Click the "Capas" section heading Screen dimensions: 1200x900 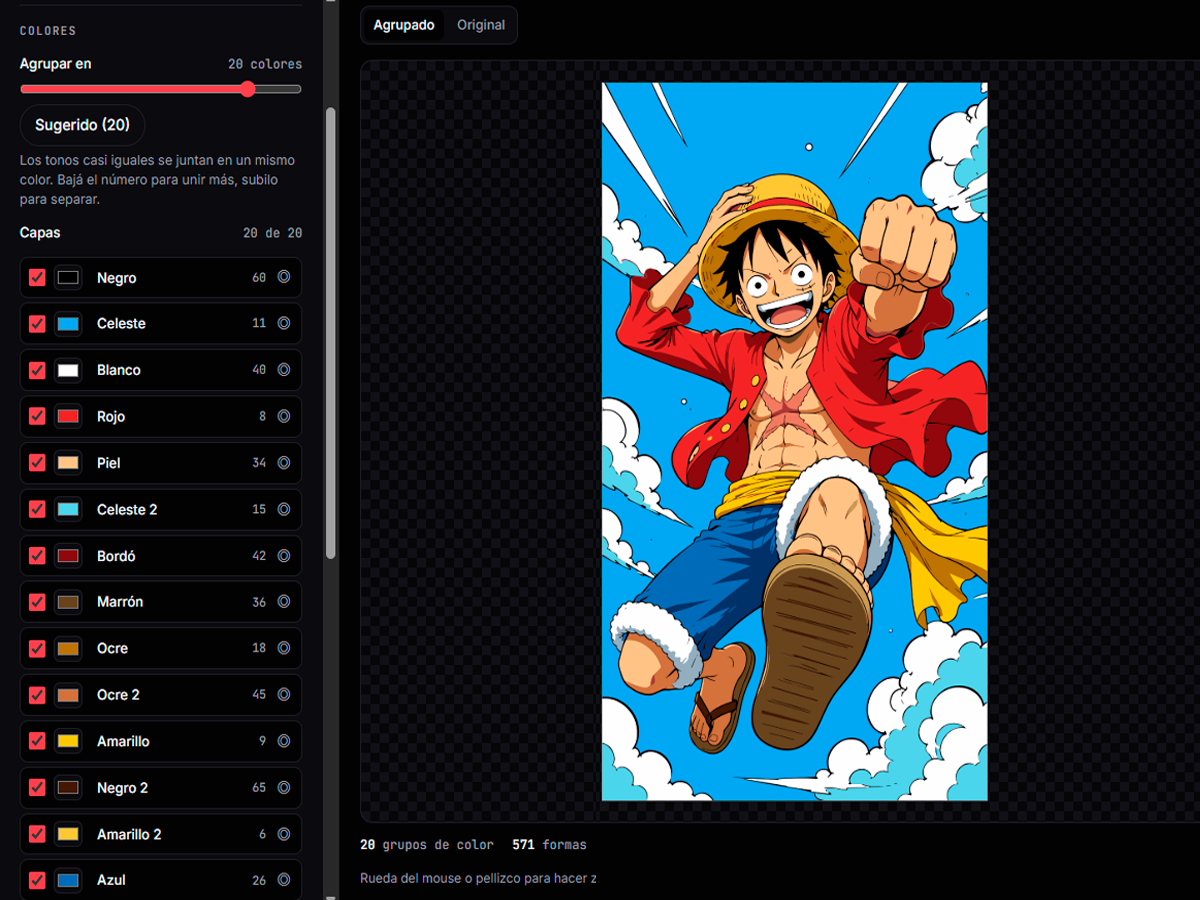point(40,232)
